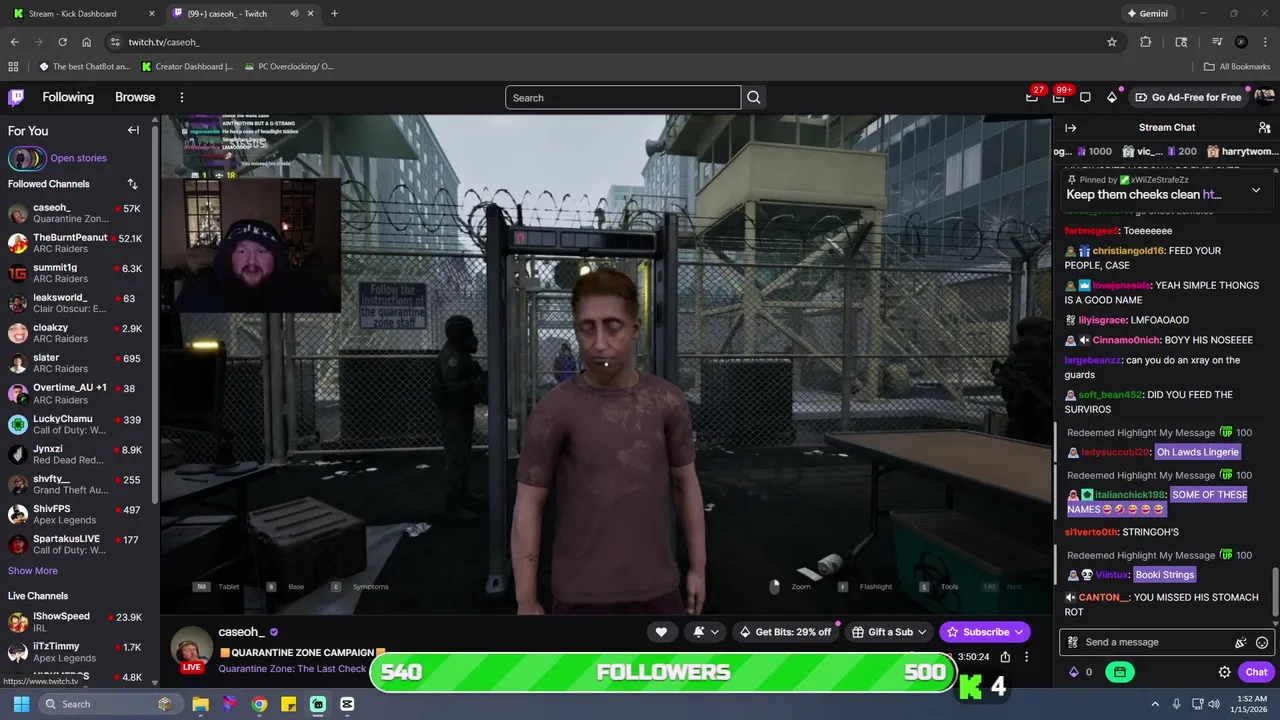Open the celebration cheer icon in chat box
This screenshot has height=720, width=1280.
tap(1241, 643)
